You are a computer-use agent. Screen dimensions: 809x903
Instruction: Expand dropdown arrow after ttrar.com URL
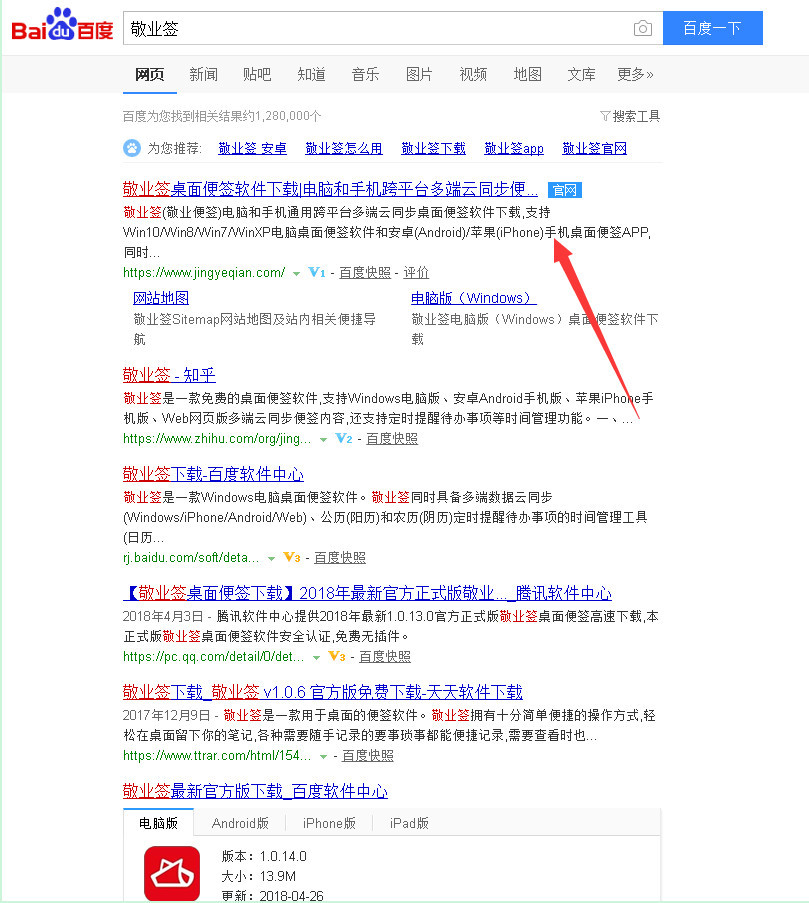click(x=324, y=757)
